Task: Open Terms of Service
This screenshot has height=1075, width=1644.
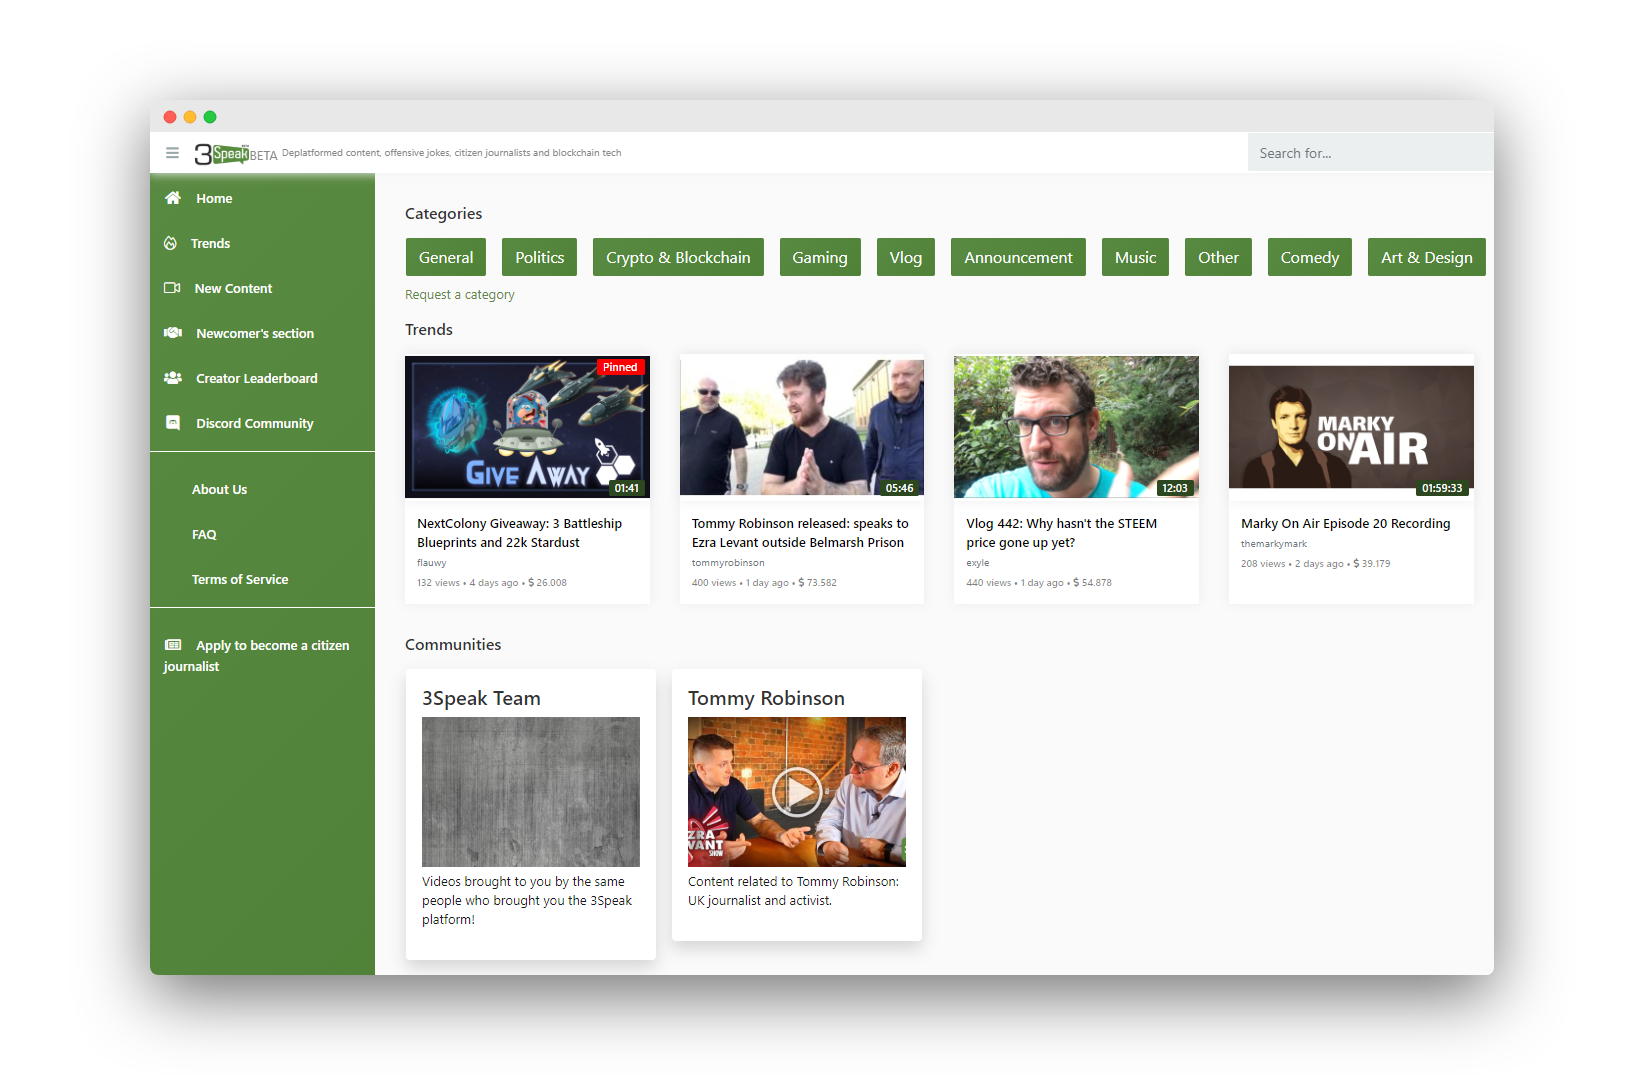Action: pyautogui.click(x=240, y=580)
